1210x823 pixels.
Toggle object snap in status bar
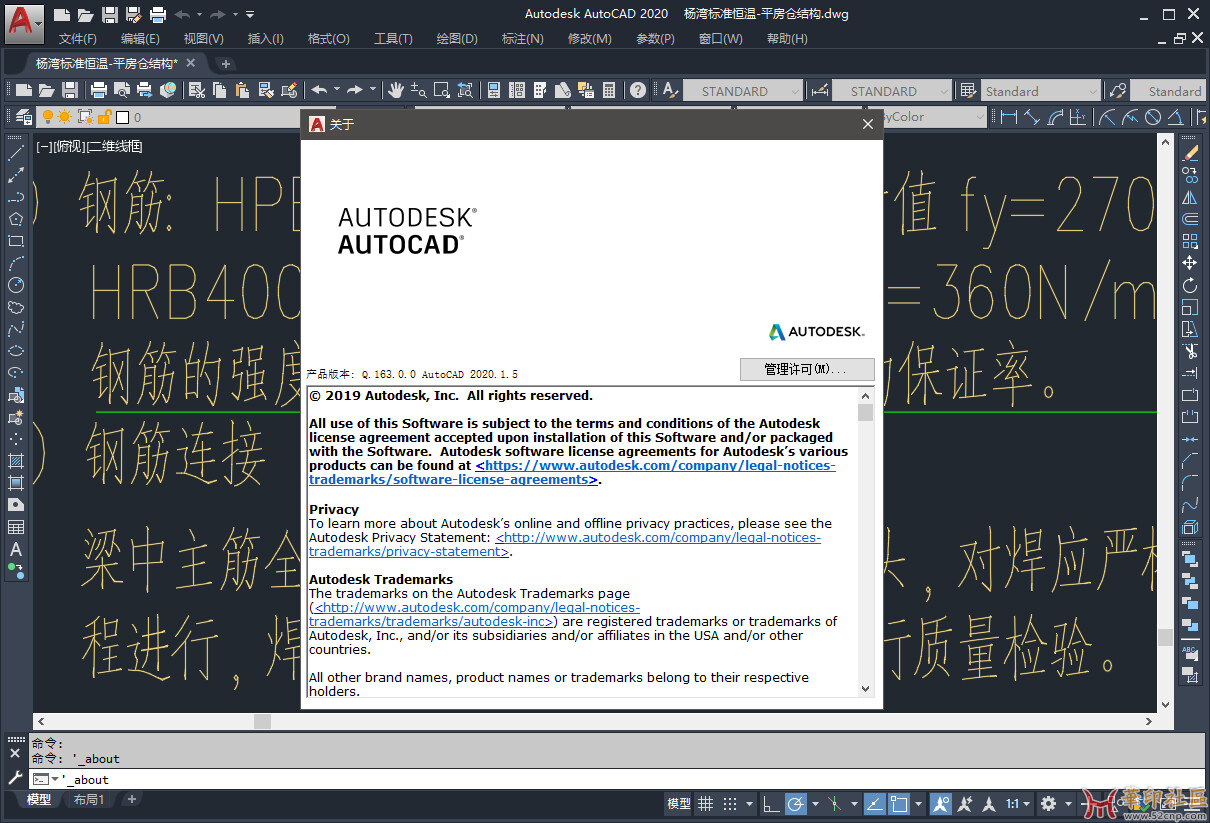[899, 803]
